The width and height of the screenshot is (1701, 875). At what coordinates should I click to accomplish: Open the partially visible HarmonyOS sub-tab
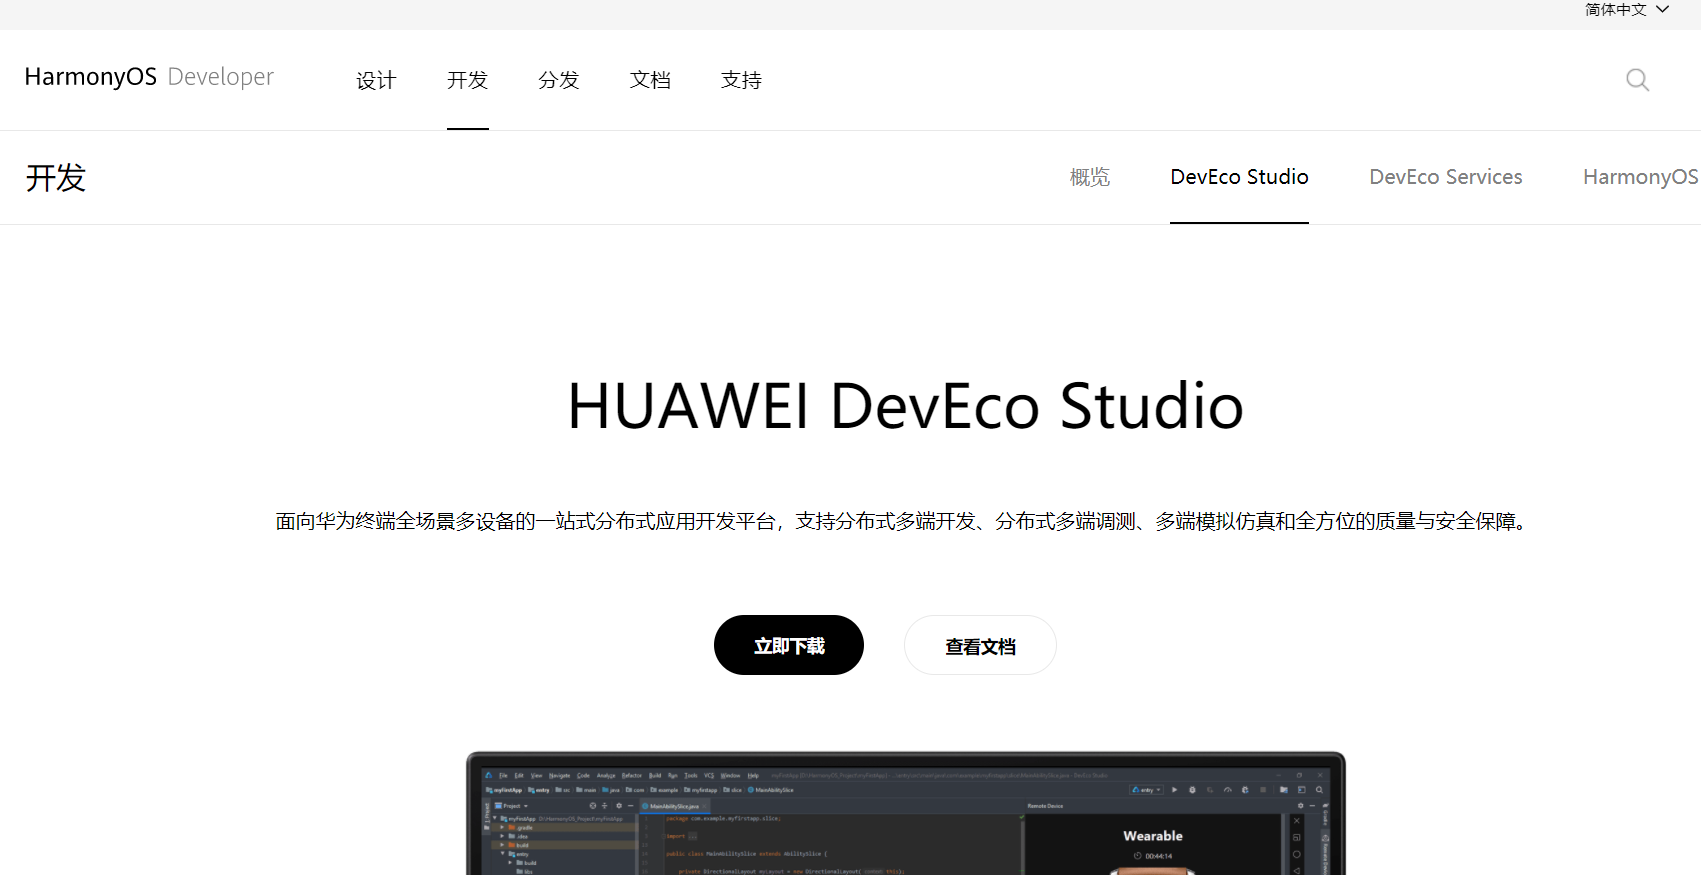1641,177
